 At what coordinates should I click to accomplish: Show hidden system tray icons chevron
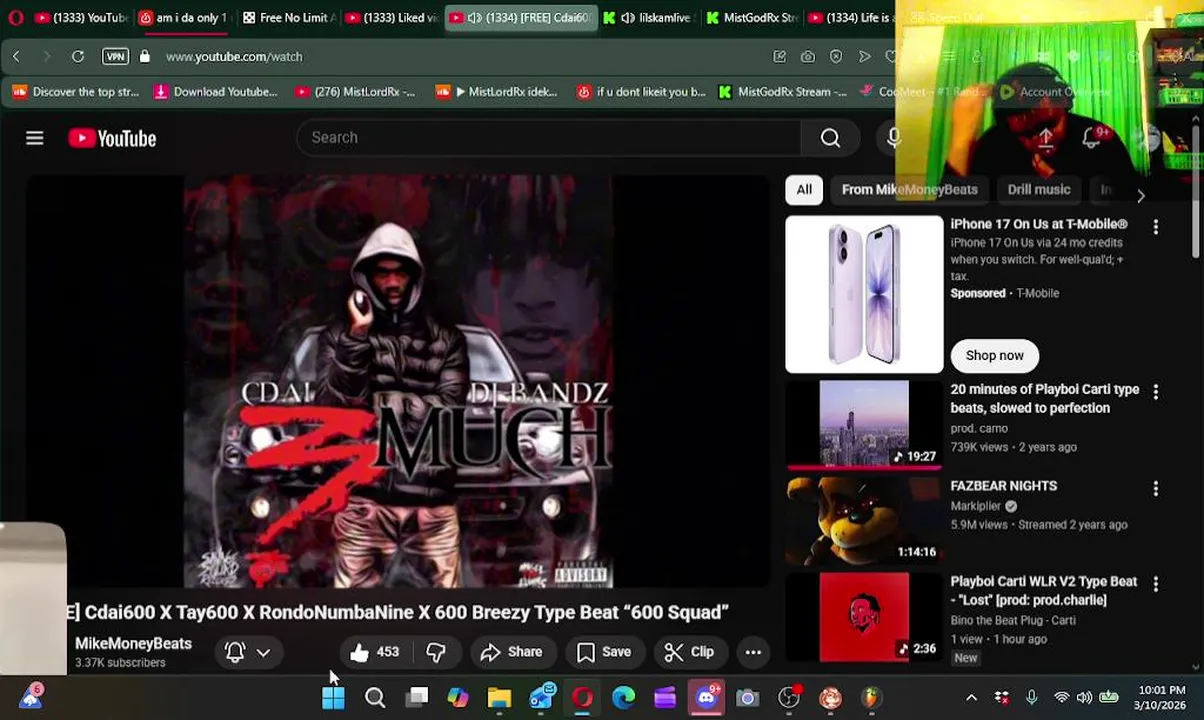pos(970,698)
